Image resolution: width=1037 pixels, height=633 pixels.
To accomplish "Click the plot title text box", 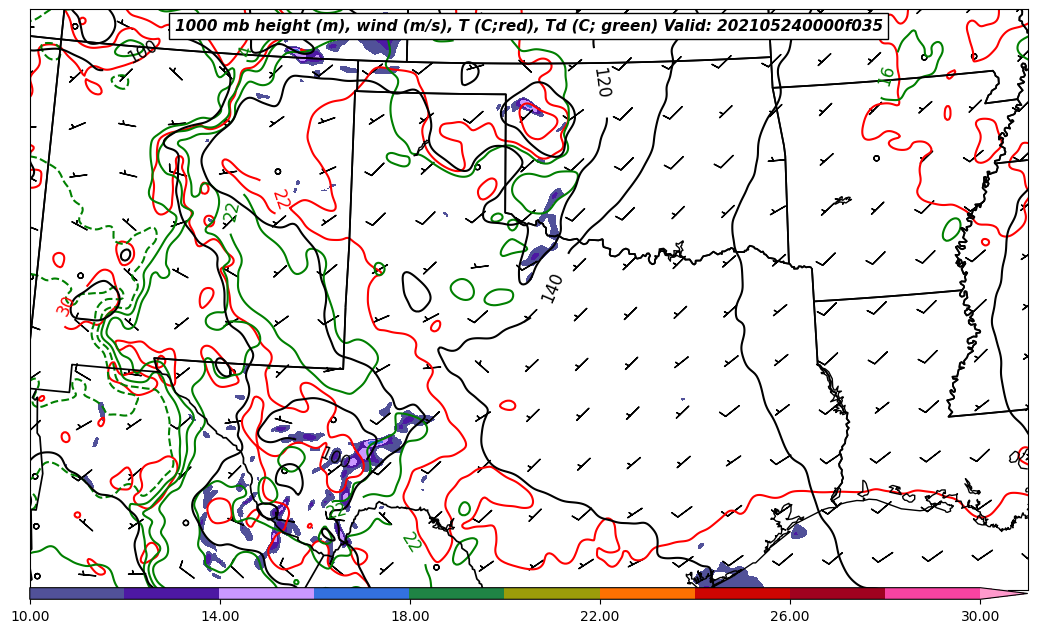I will point(529,26).
